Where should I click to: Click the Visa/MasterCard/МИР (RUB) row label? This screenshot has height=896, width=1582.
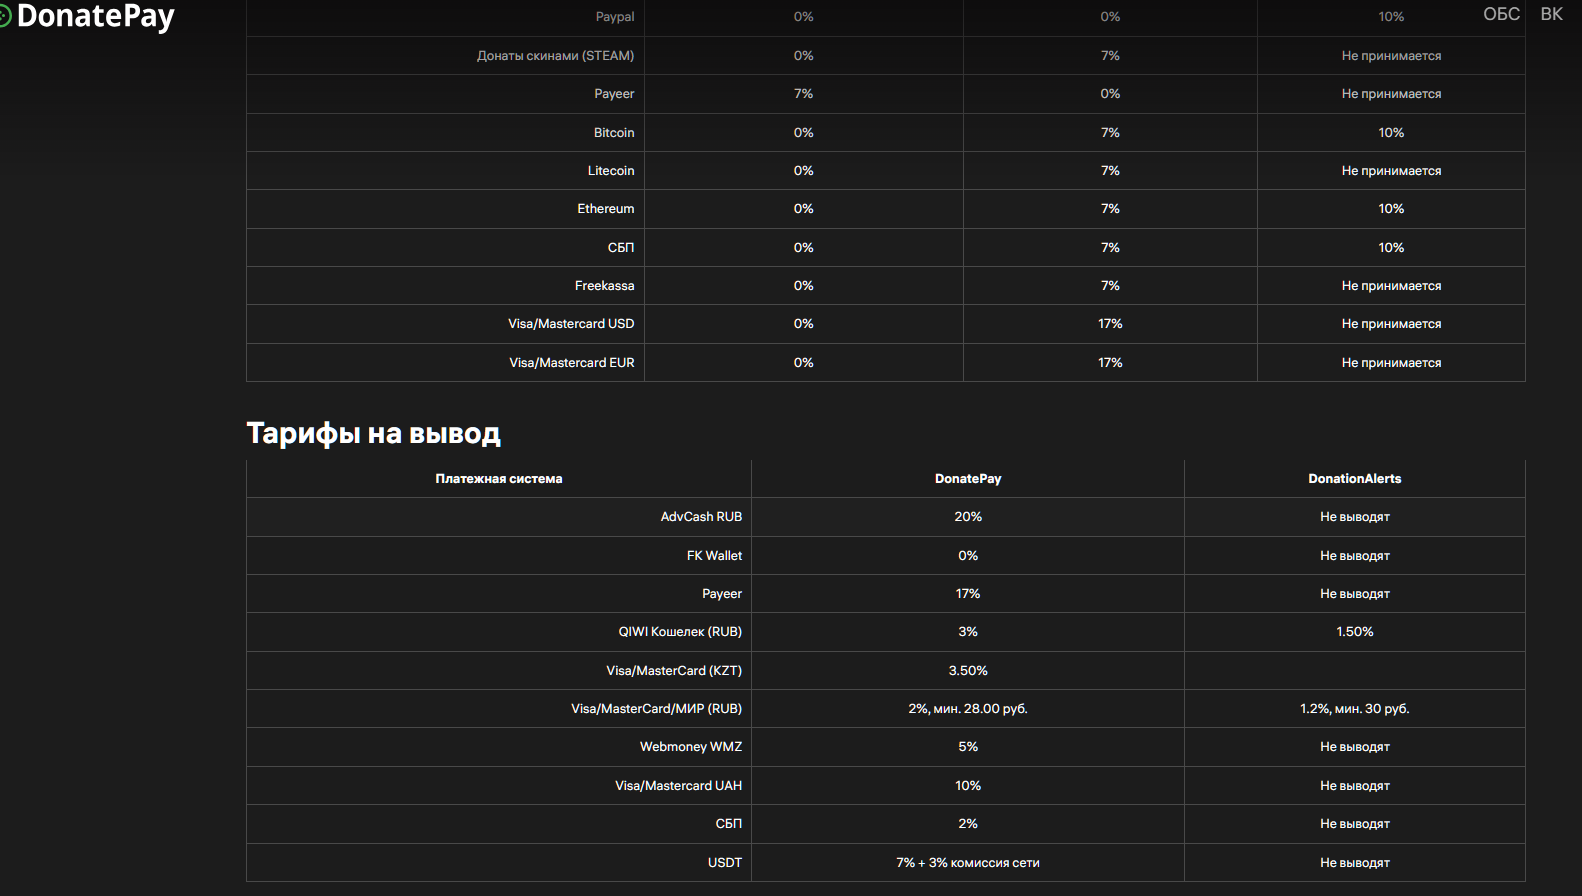(656, 709)
